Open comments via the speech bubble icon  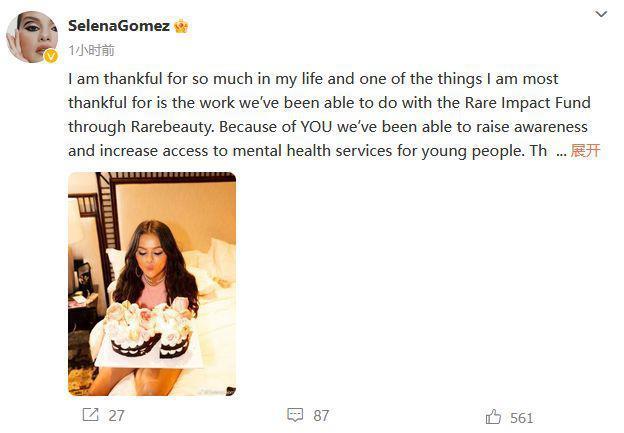coord(295,414)
